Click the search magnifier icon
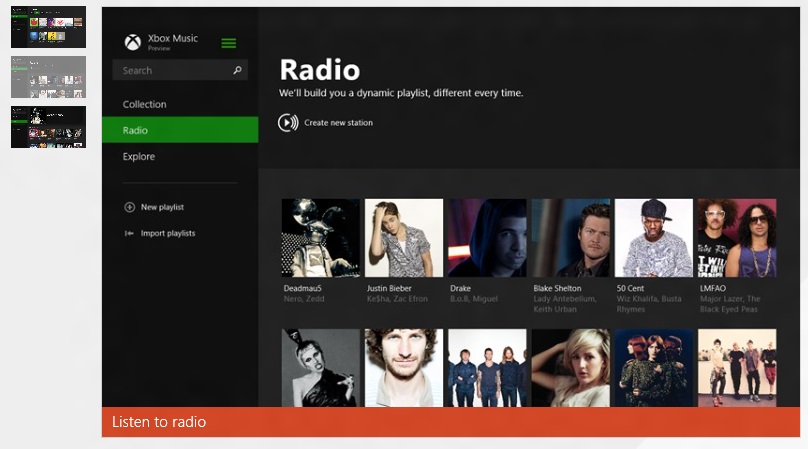 [237, 71]
